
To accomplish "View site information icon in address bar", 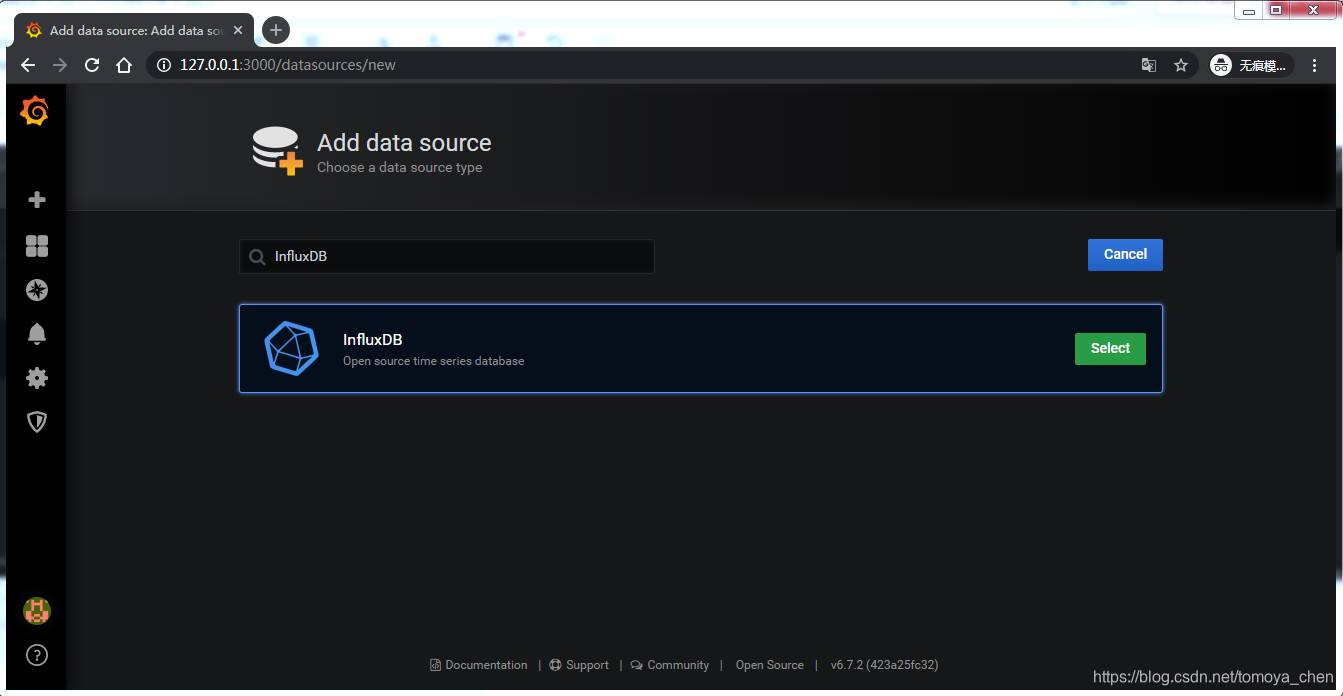I will pyautogui.click(x=165, y=65).
